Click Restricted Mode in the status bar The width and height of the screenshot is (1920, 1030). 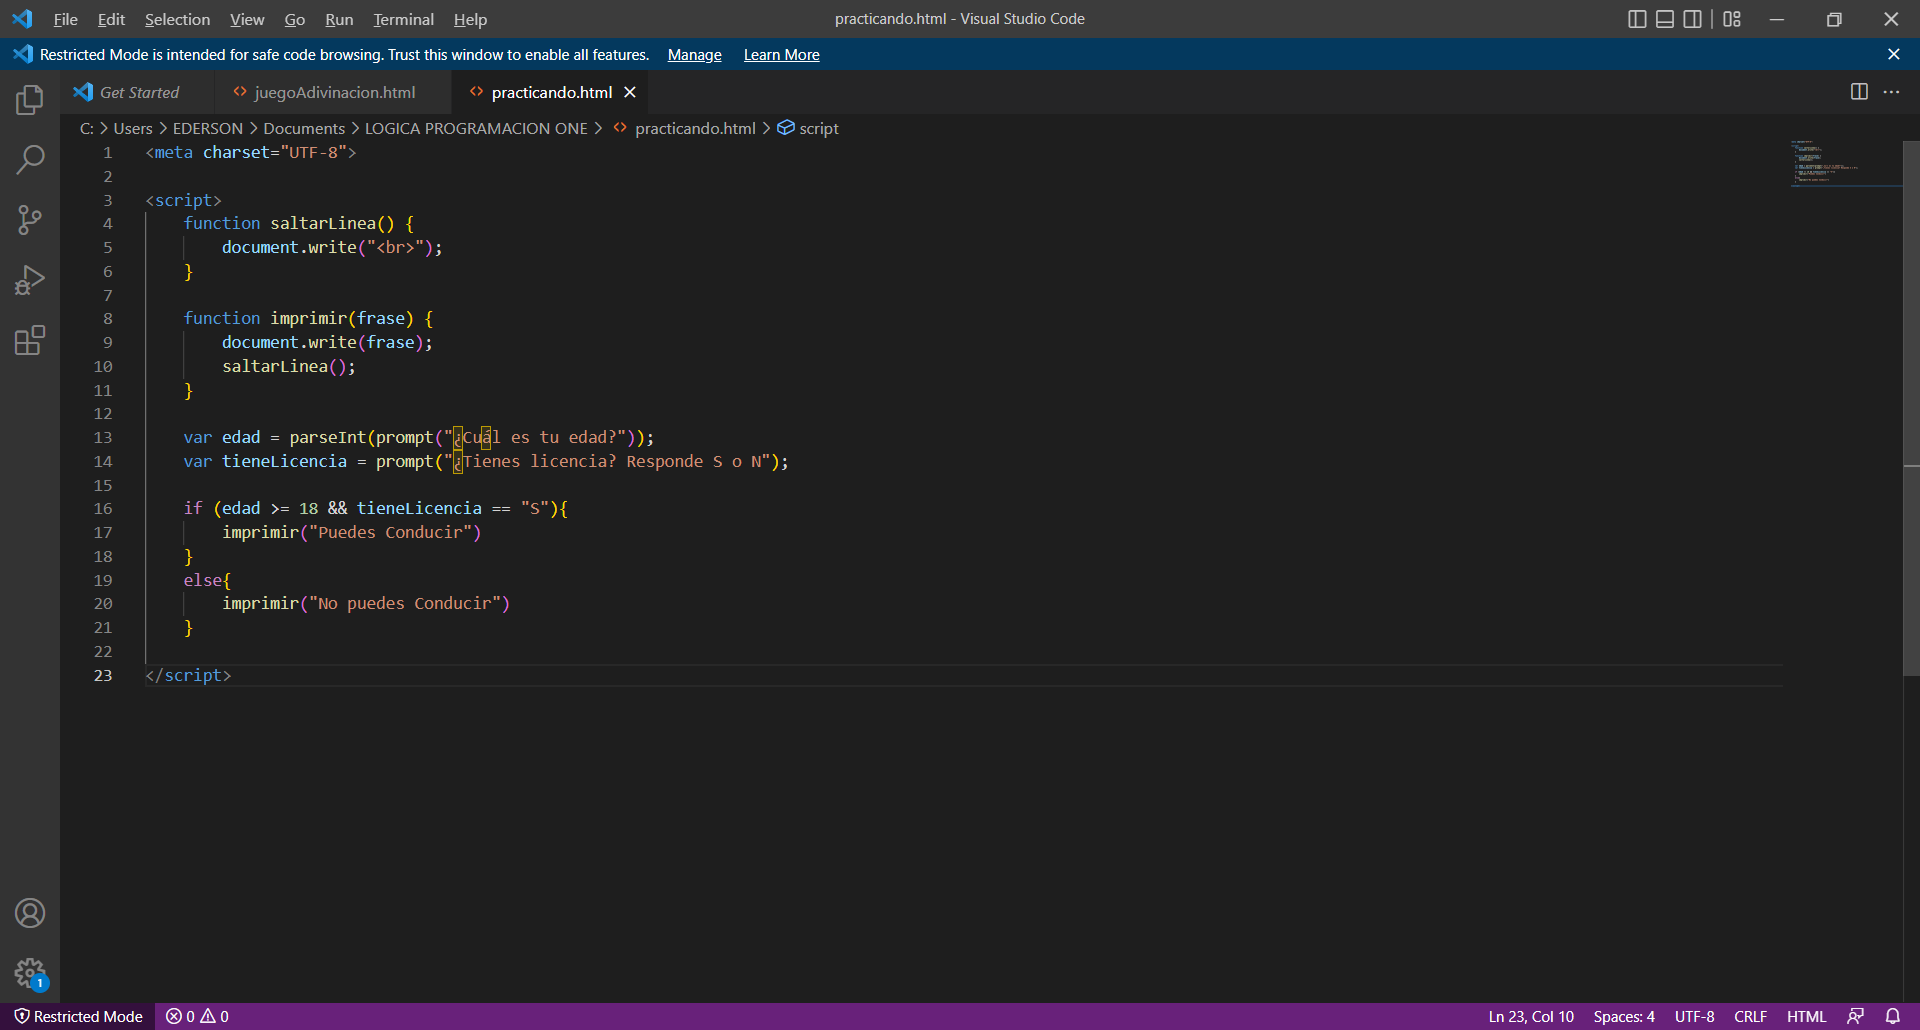click(78, 1016)
